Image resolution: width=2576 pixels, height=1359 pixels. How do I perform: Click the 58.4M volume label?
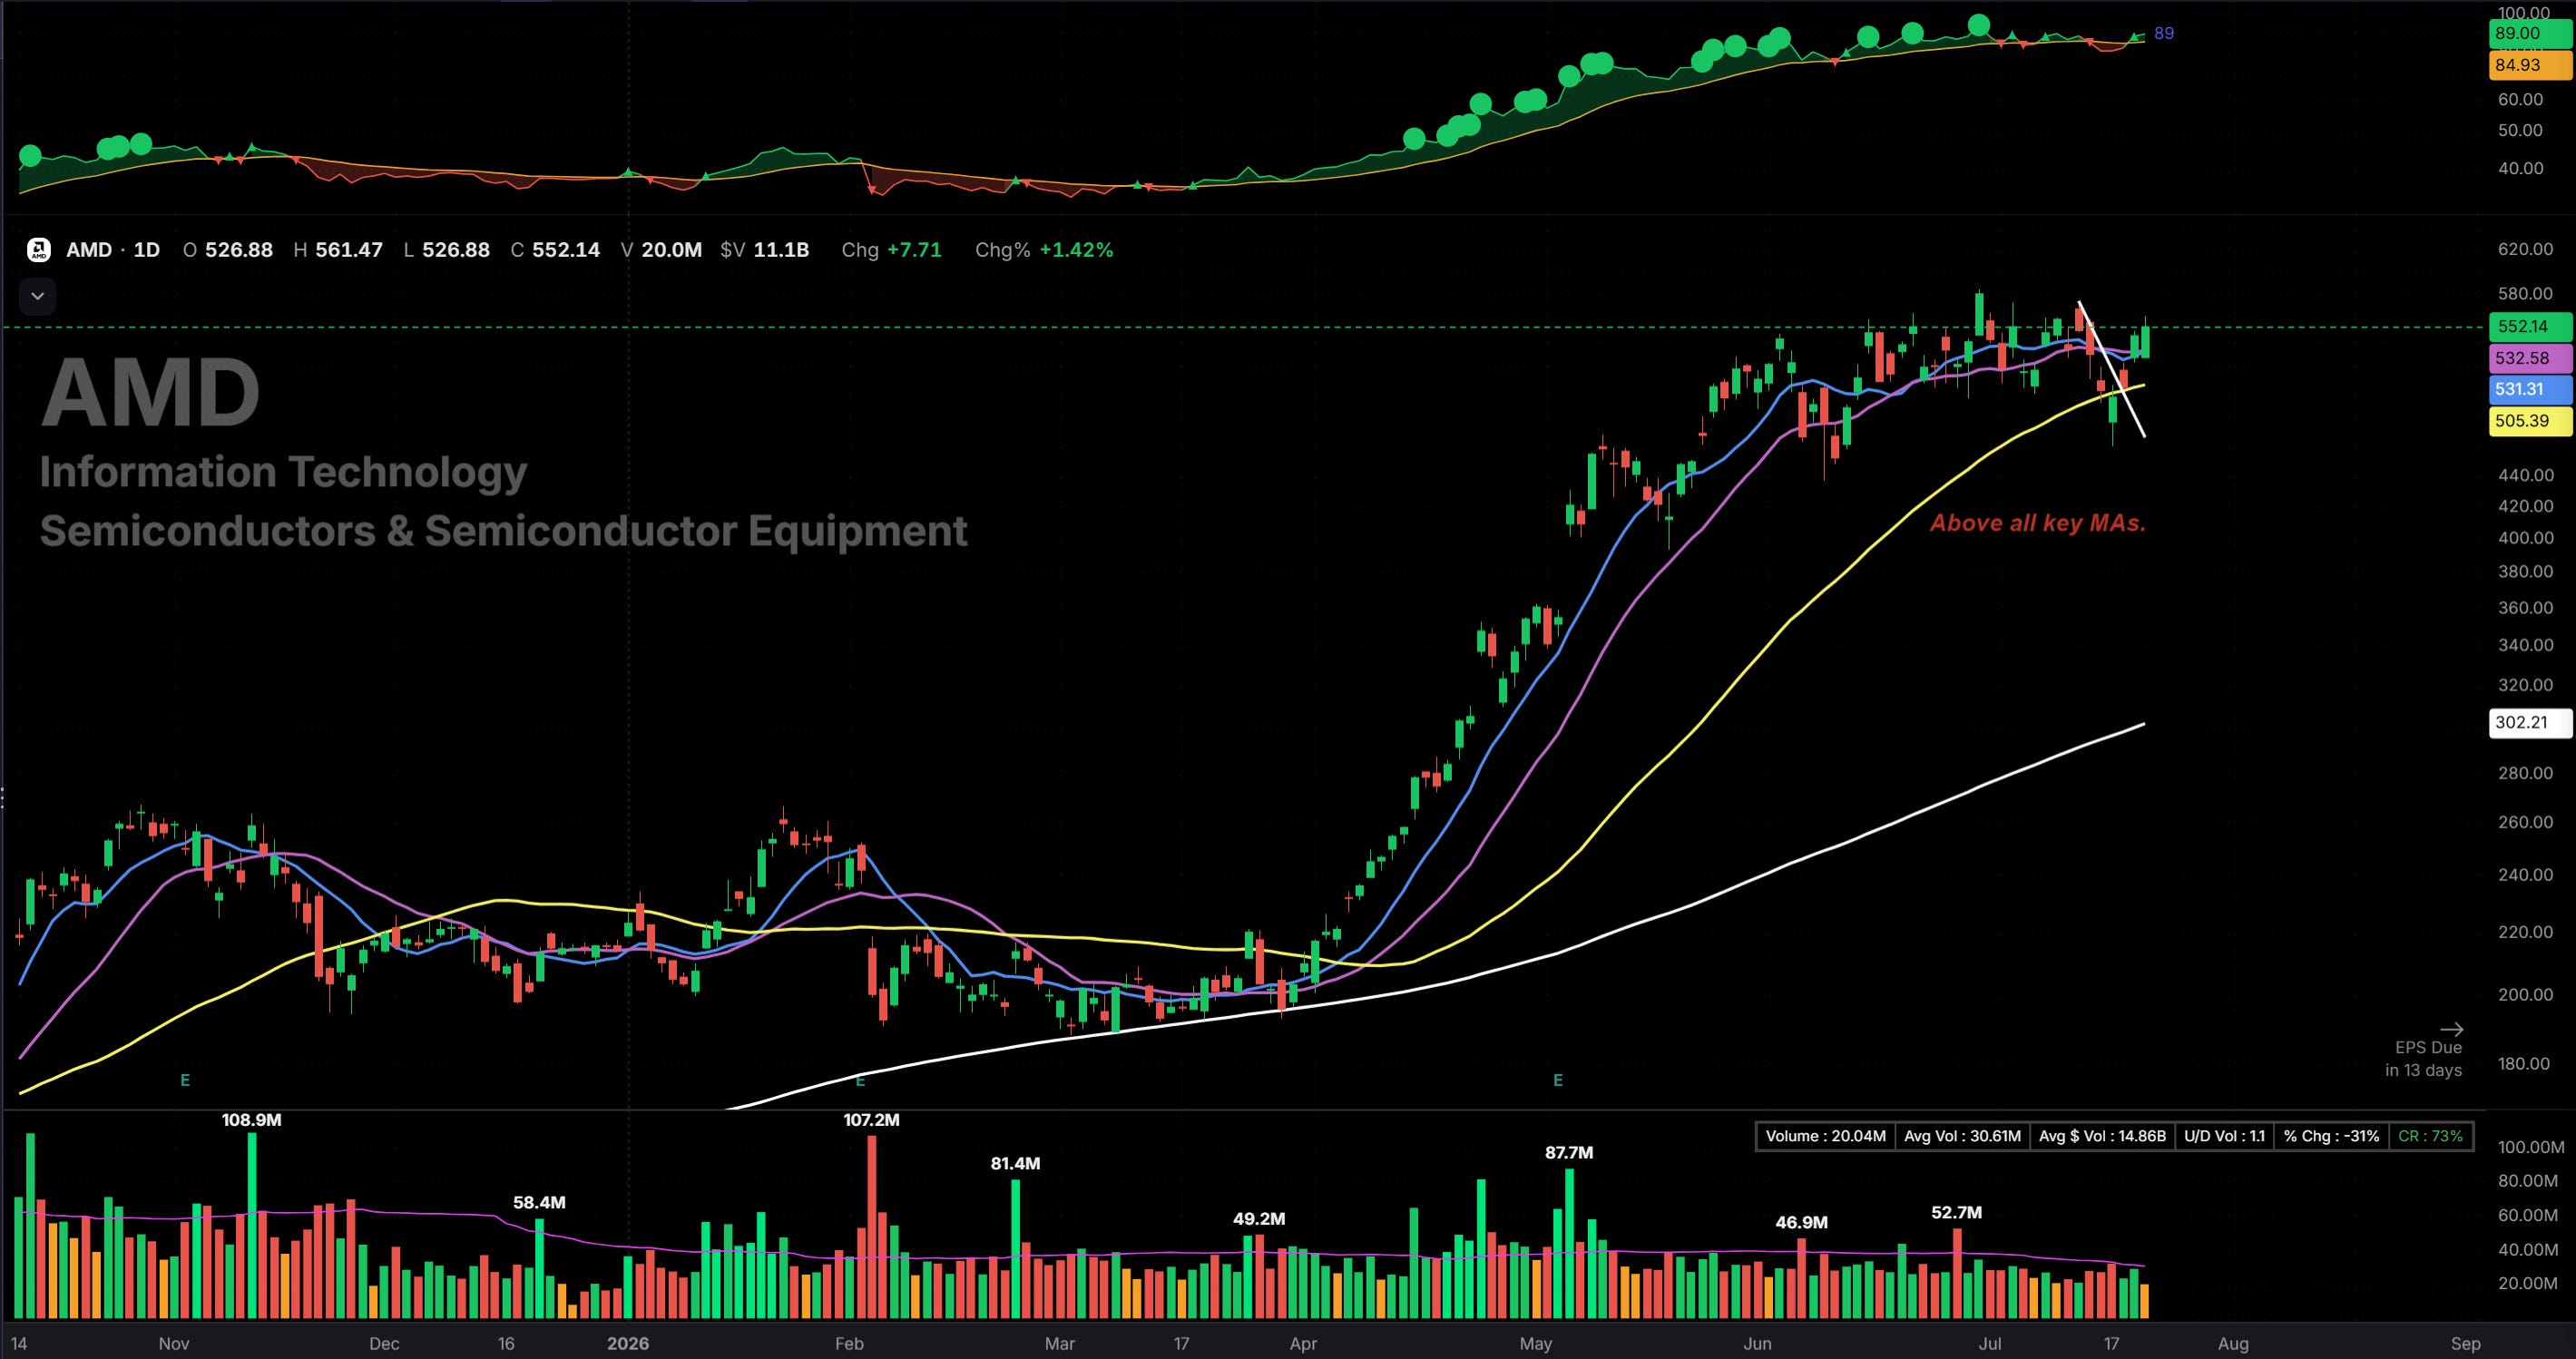point(539,1202)
